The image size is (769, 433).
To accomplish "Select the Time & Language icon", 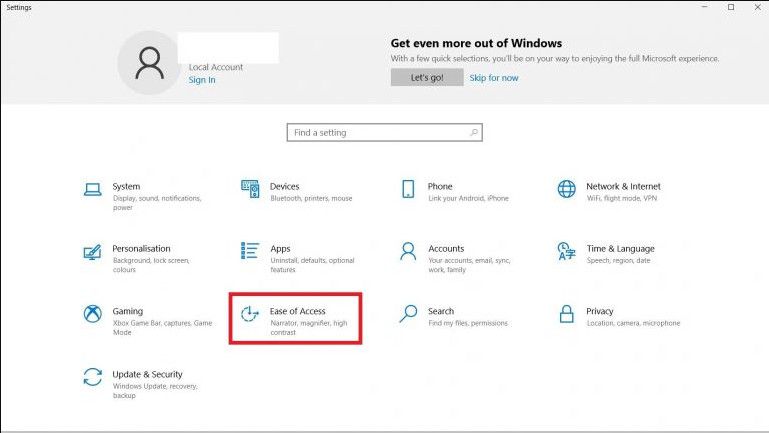I will [566, 251].
